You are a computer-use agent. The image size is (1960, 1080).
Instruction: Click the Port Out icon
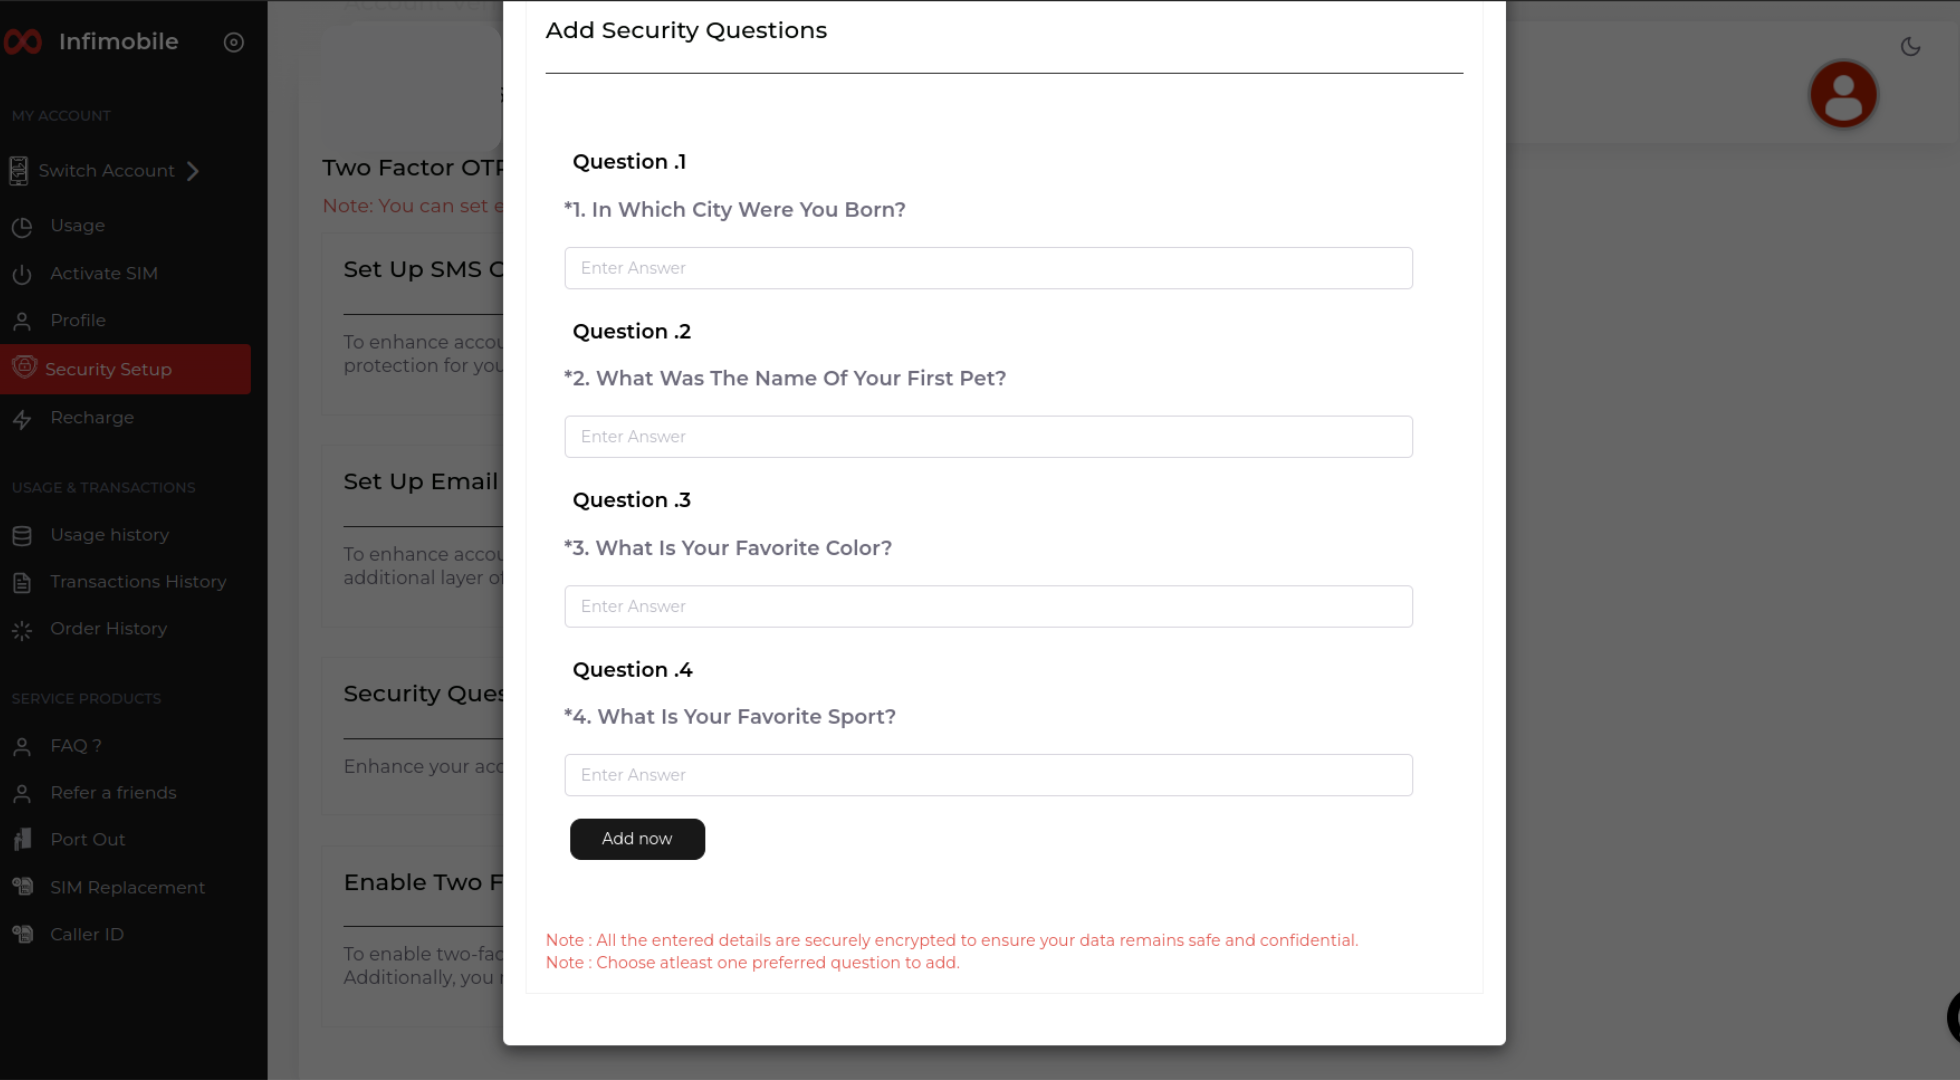(x=22, y=840)
